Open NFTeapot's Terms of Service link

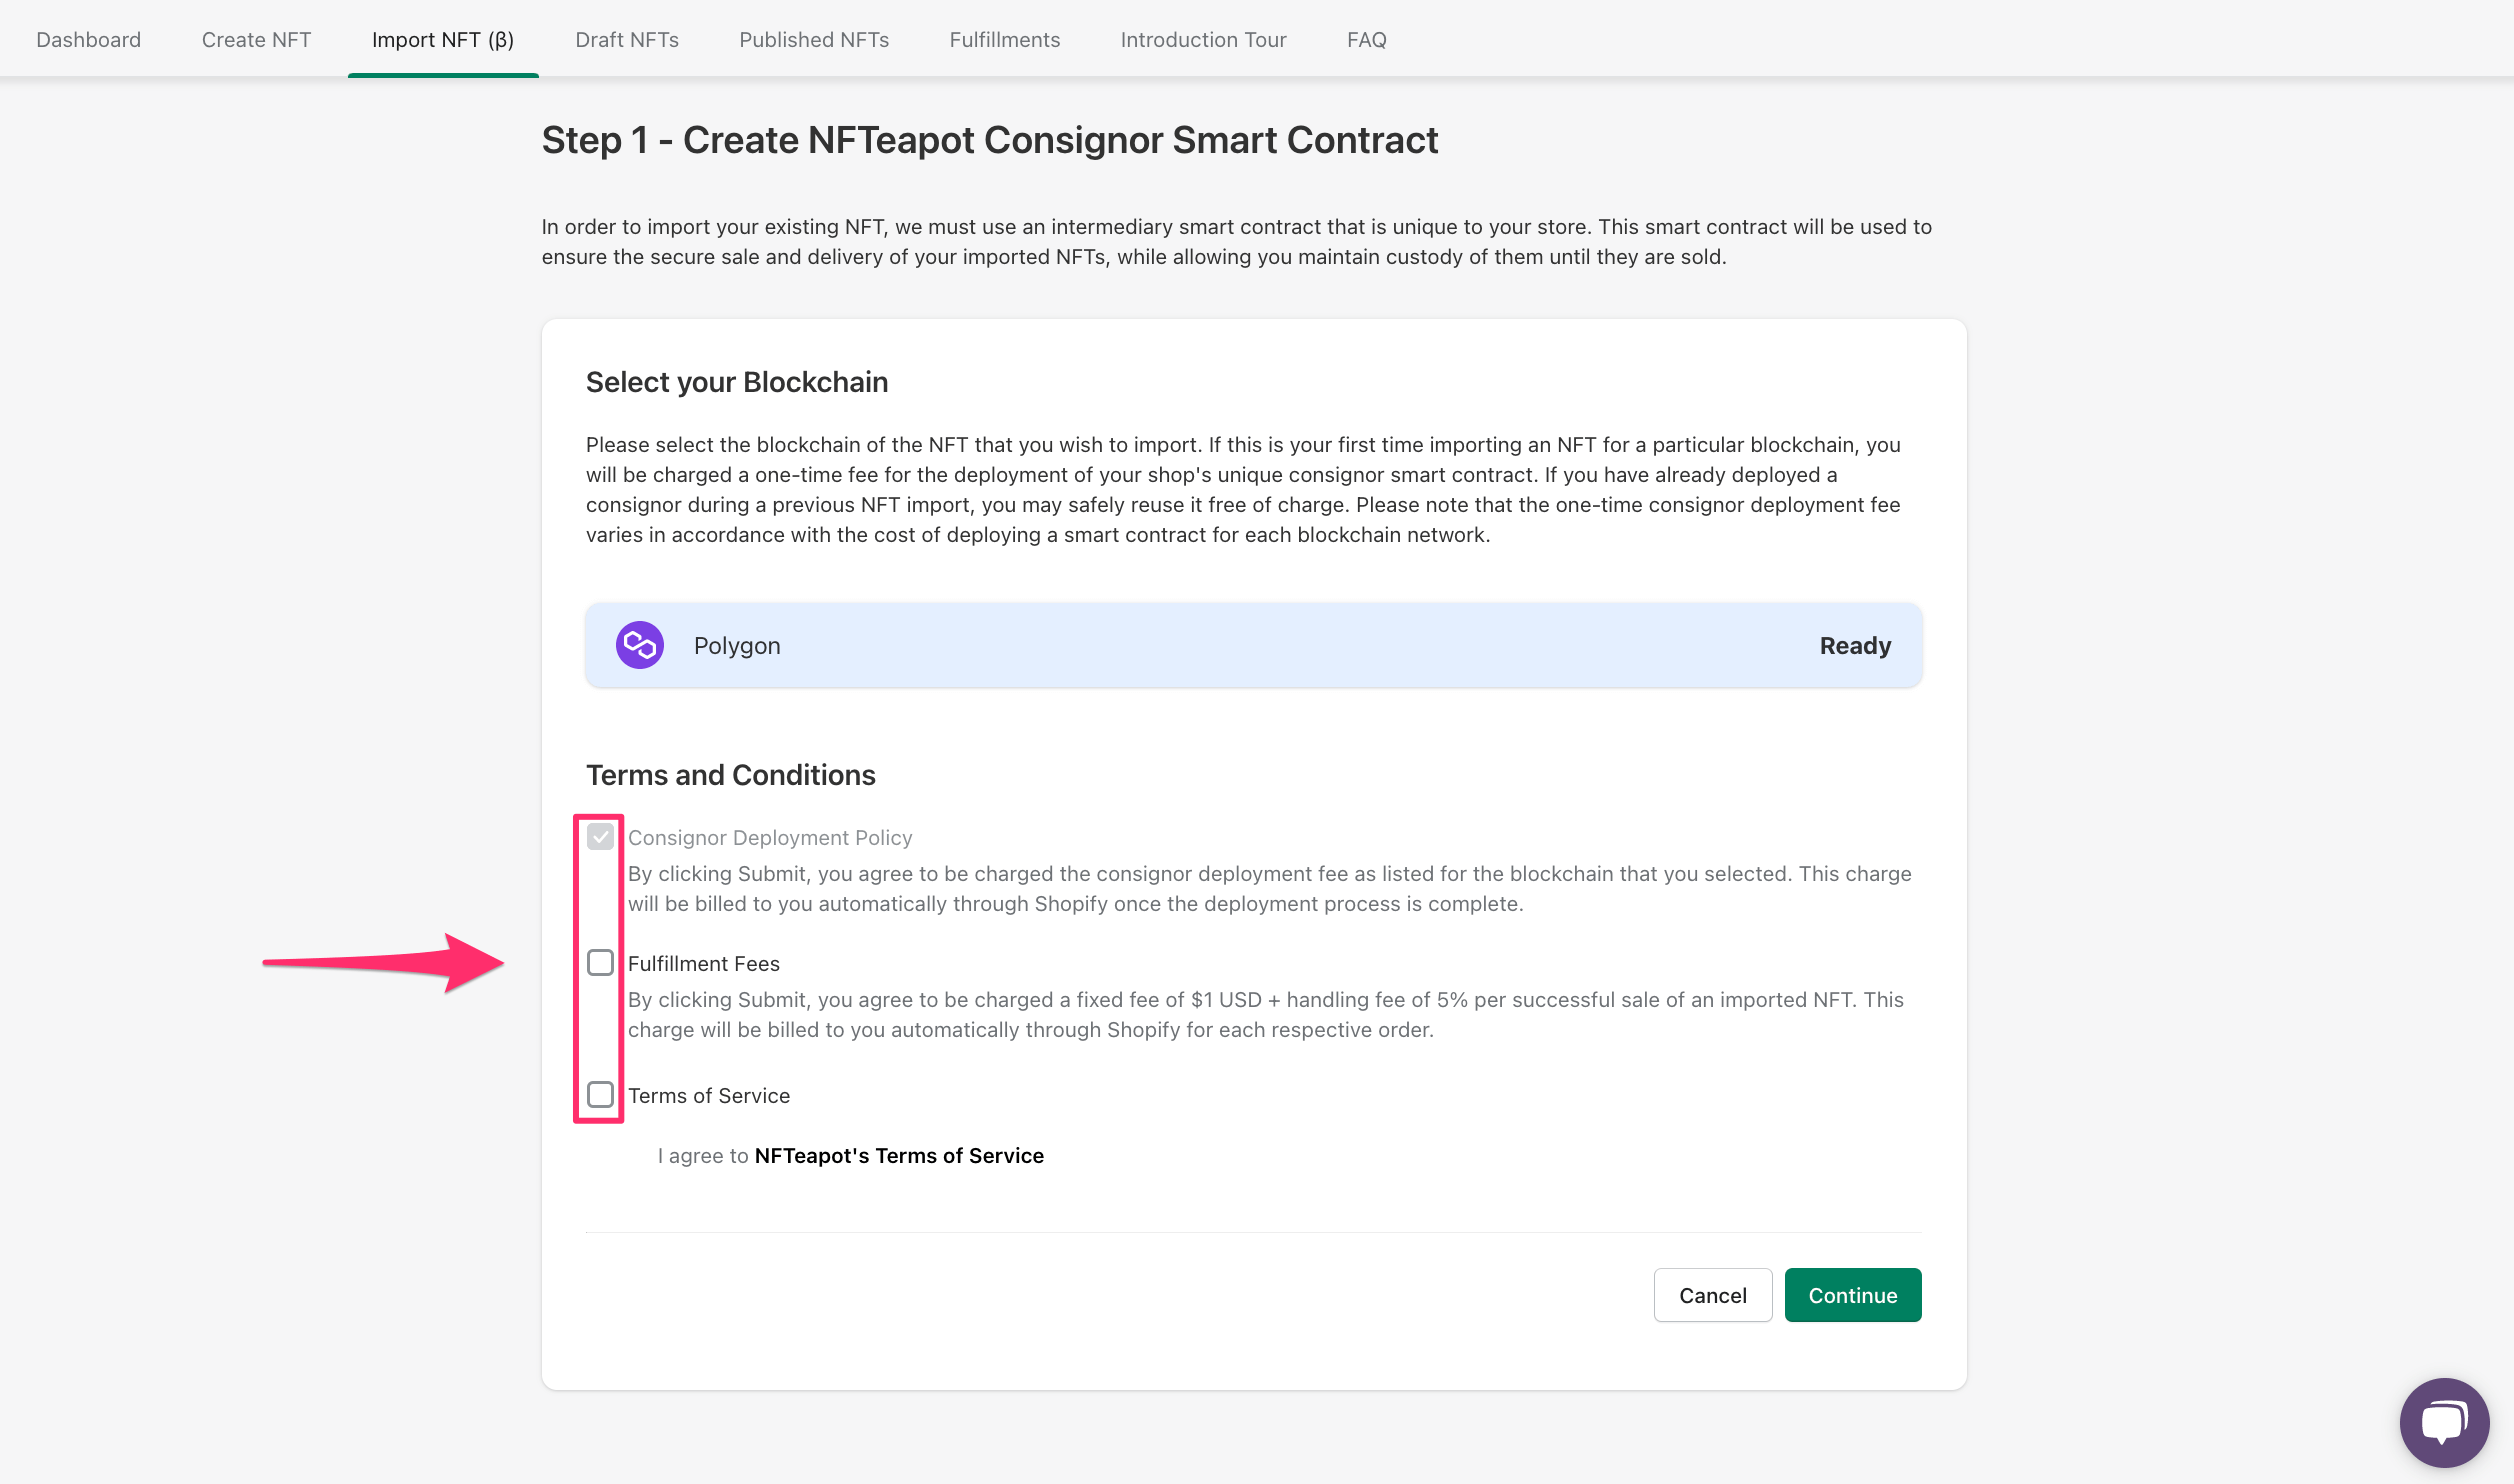tap(899, 1156)
